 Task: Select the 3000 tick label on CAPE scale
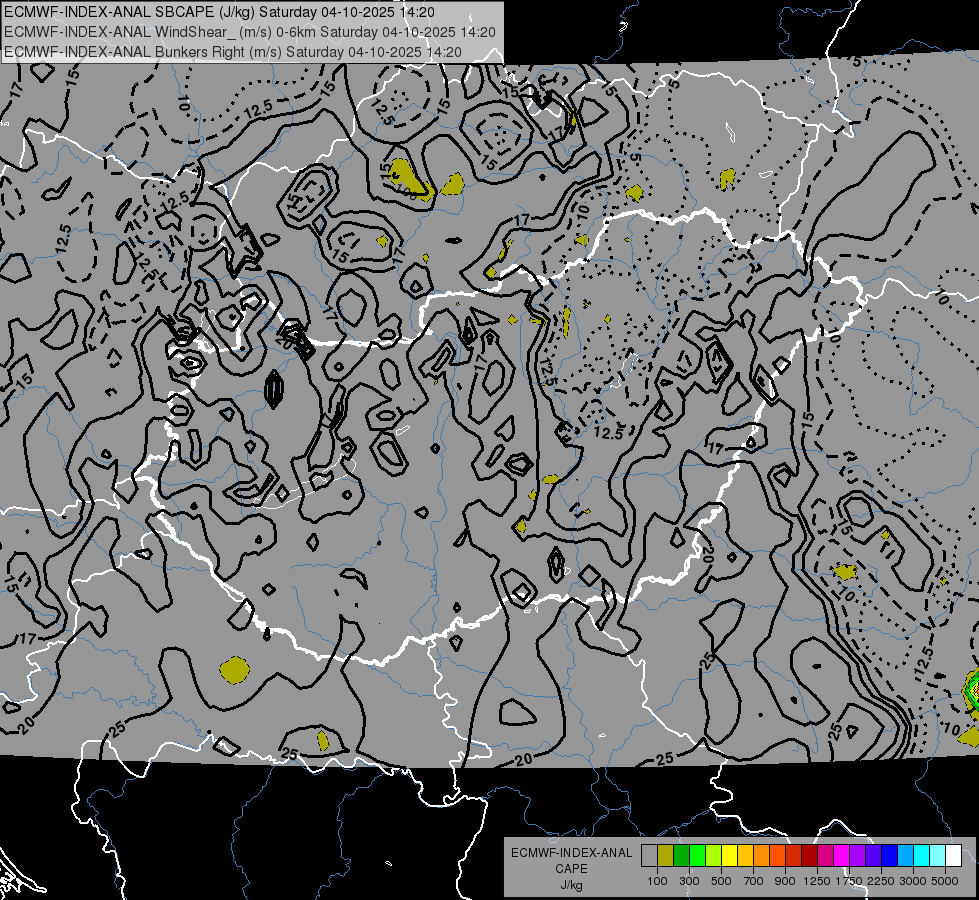pos(912,881)
